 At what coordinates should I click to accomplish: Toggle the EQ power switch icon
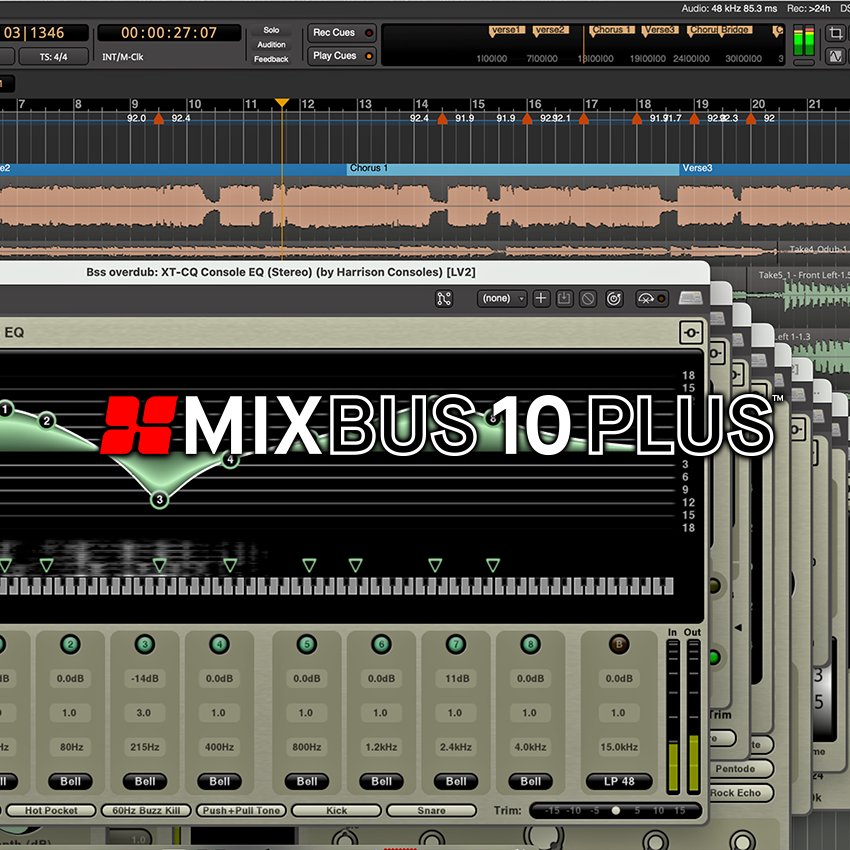690,333
